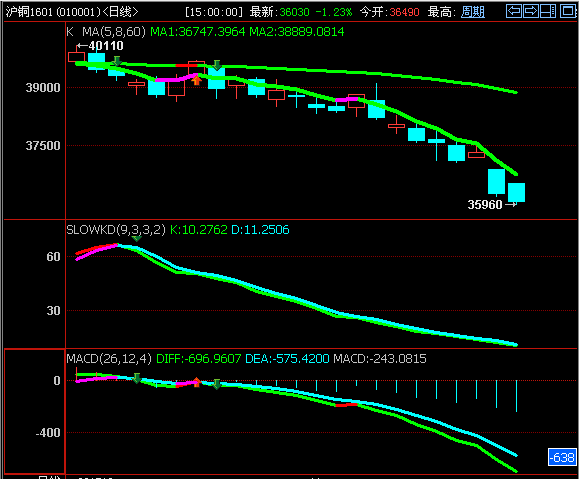
Task: Click the last cyan candlestick near 35960
Action: (516, 192)
